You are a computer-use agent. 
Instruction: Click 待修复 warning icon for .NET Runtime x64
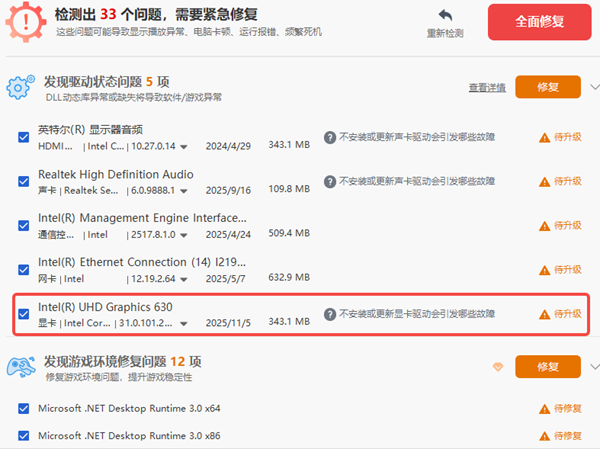tap(545, 409)
